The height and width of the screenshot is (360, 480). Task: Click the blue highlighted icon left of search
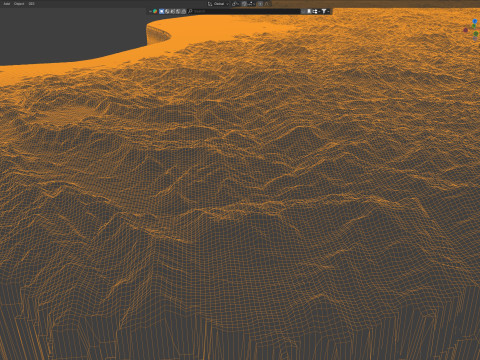click(x=162, y=11)
